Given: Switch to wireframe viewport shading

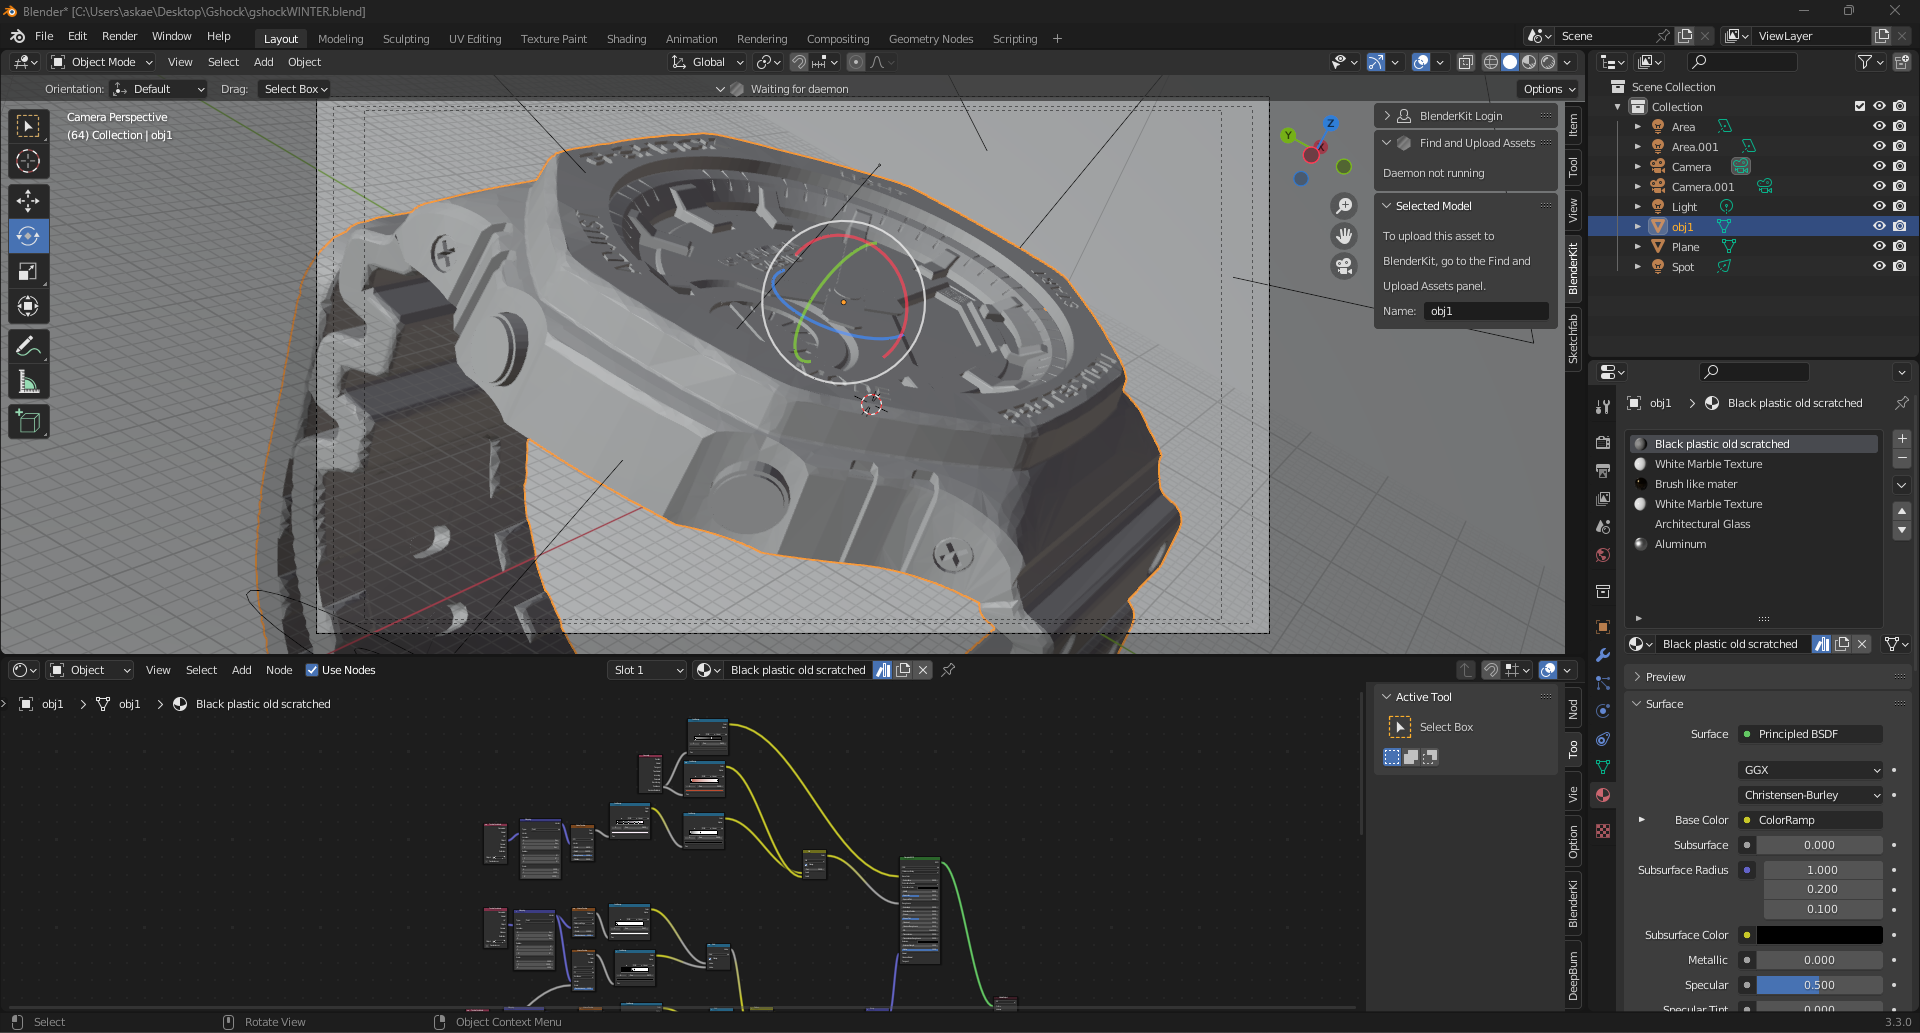Looking at the screenshot, I should tap(1490, 62).
